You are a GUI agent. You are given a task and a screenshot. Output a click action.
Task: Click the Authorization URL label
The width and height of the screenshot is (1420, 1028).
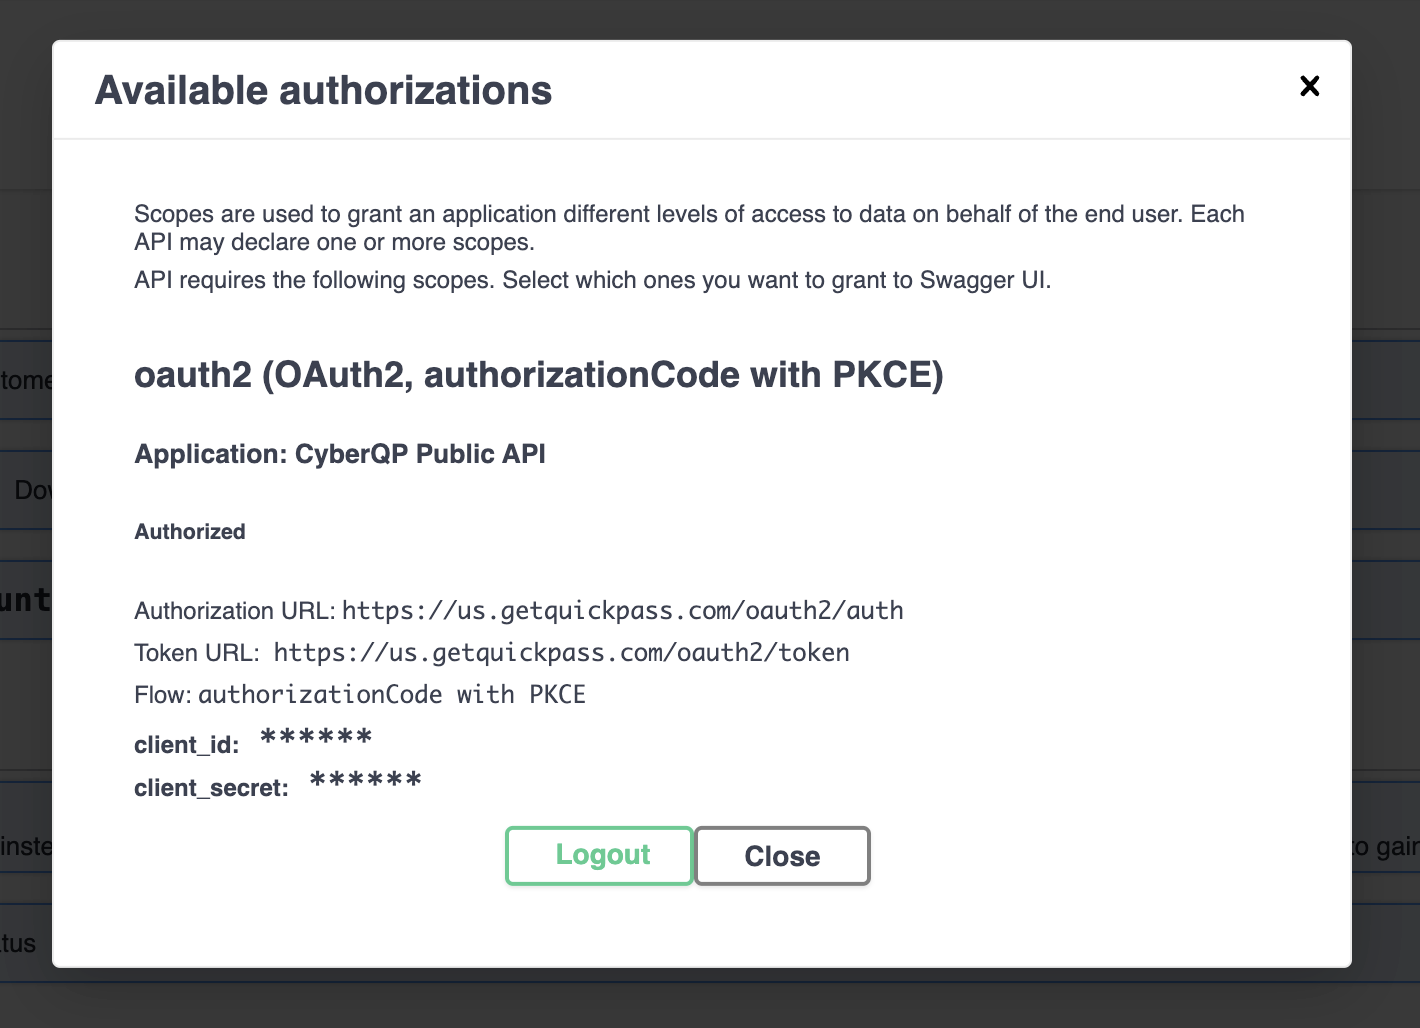coord(234,611)
